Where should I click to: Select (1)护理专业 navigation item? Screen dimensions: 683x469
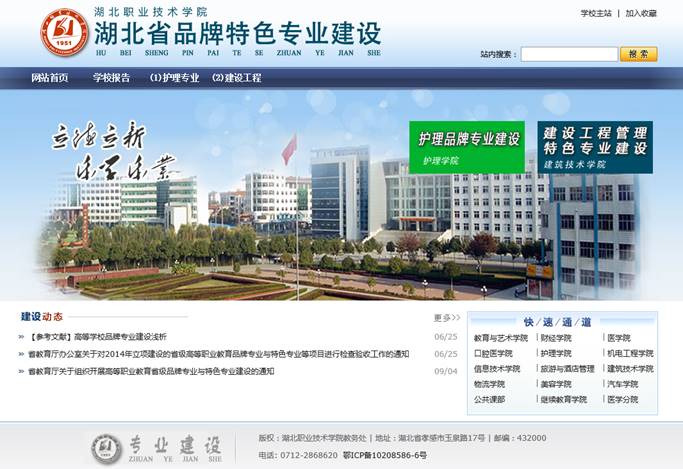pos(174,77)
